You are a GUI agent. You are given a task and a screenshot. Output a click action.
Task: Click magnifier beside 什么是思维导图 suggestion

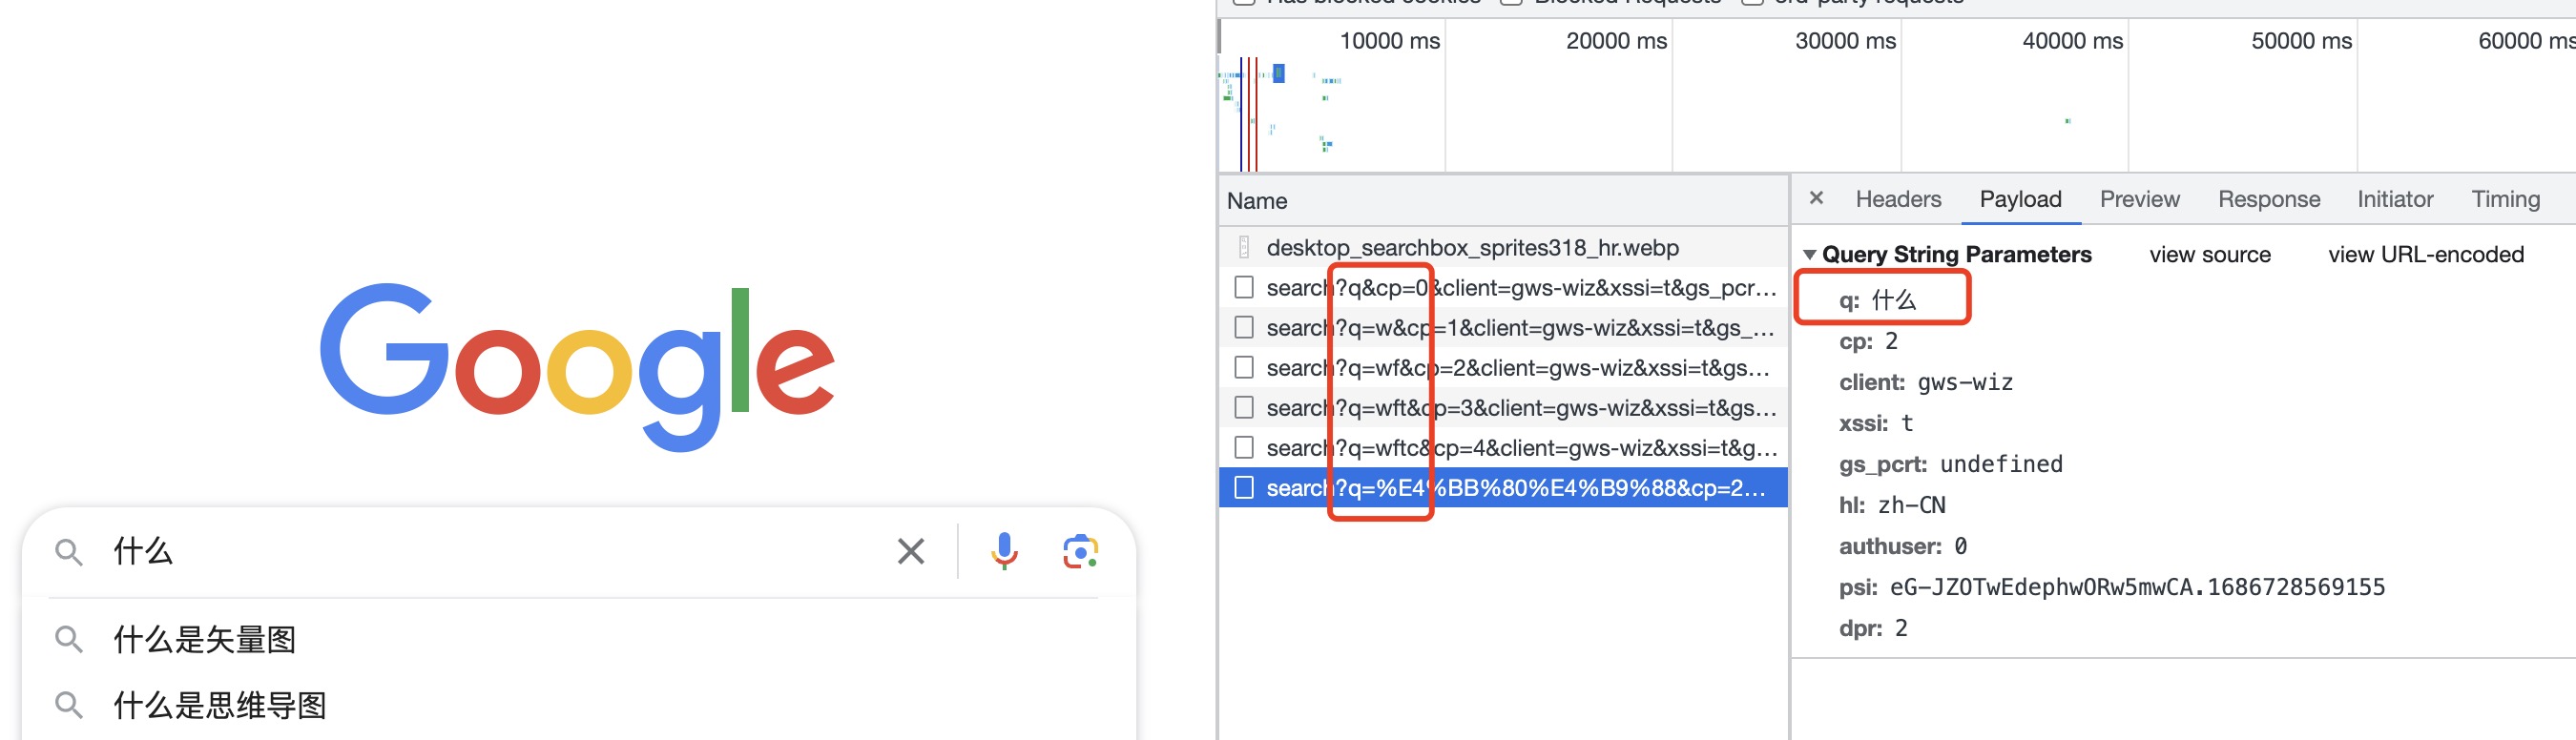68,705
